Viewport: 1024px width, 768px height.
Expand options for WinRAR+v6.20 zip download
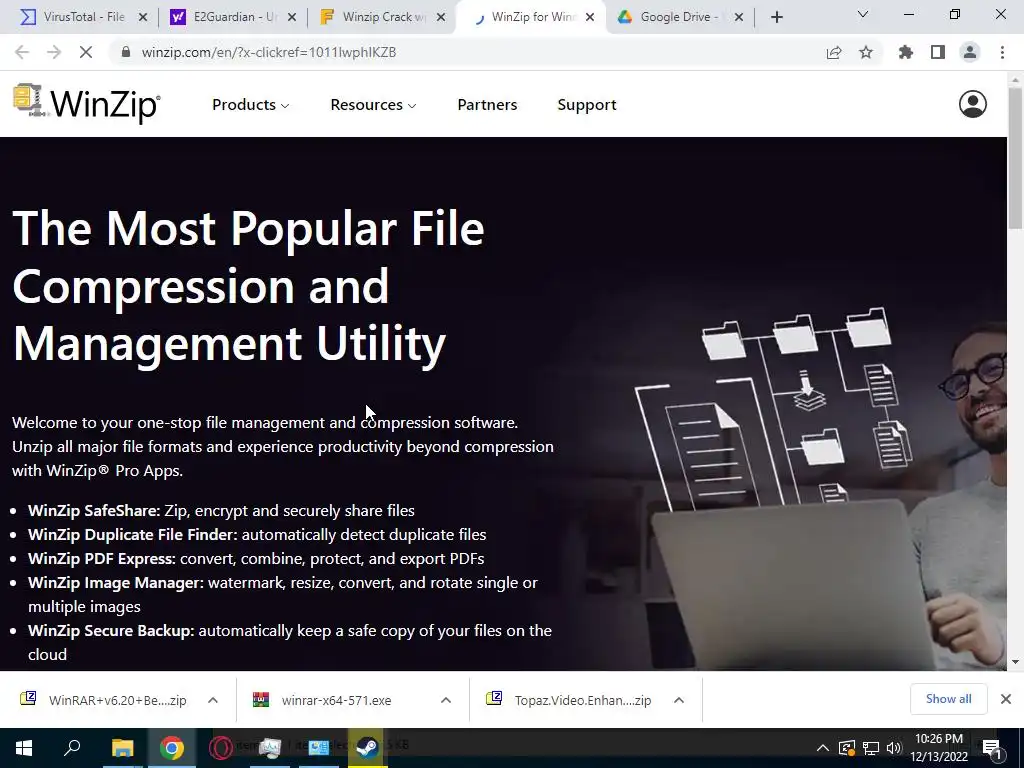pyautogui.click(x=213, y=700)
